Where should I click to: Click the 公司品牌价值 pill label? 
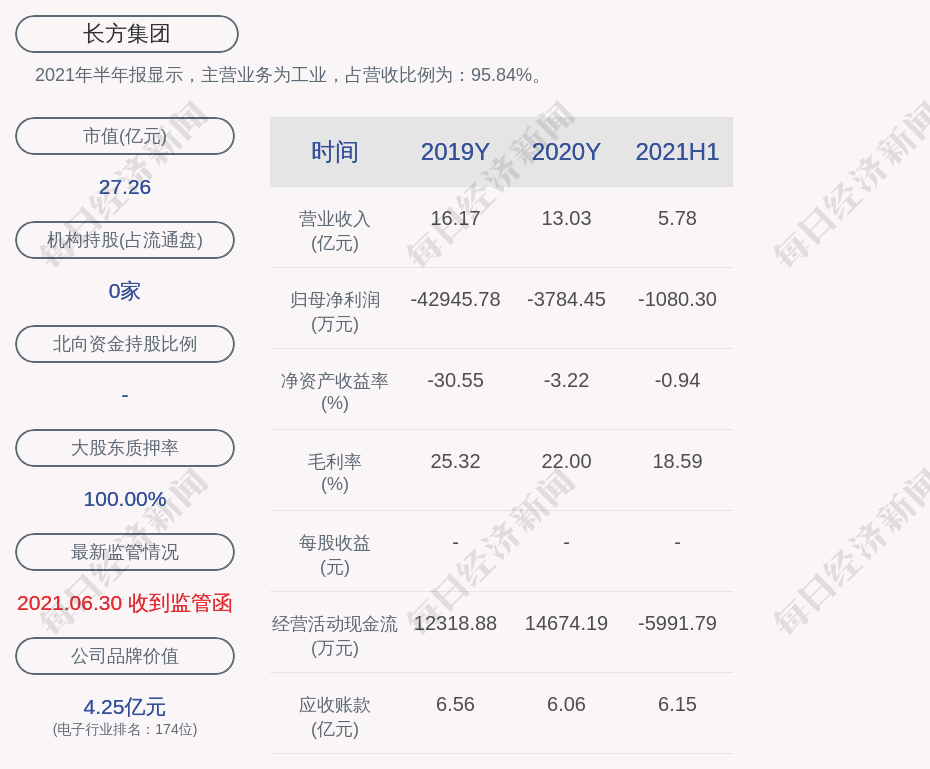pyautogui.click(x=125, y=656)
